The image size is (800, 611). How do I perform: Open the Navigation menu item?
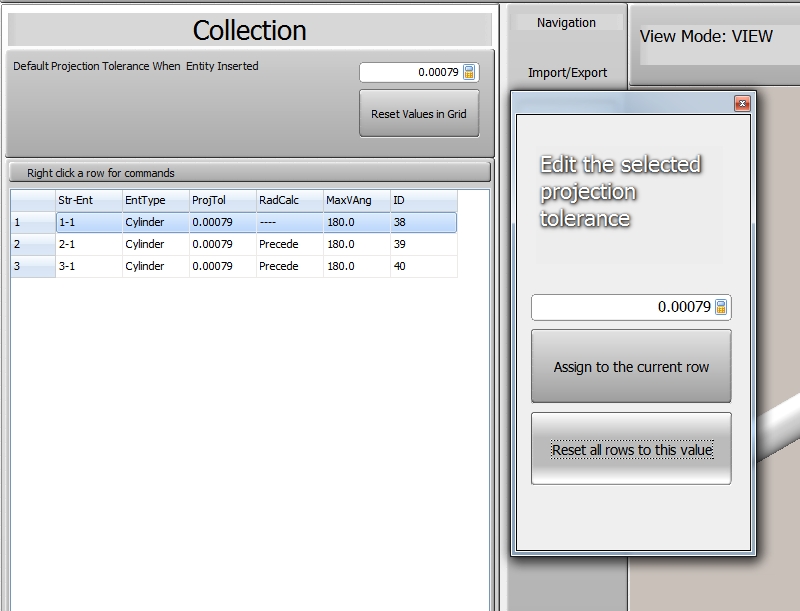(x=566, y=22)
